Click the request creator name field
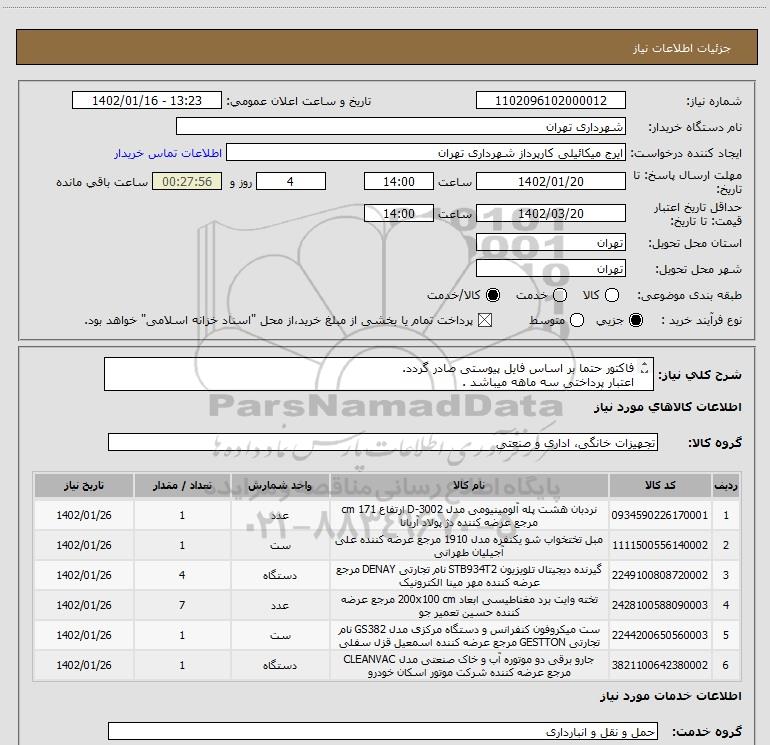This screenshot has width=770, height=745. (426, 153)
